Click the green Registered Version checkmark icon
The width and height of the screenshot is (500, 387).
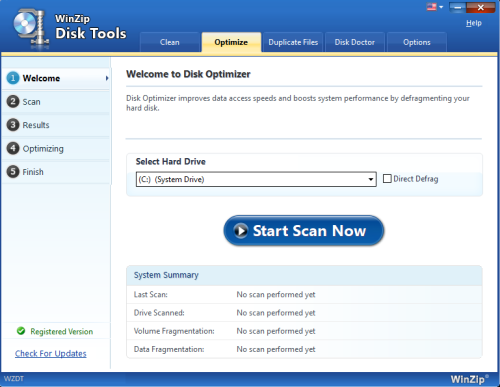(x=21, y=331)
